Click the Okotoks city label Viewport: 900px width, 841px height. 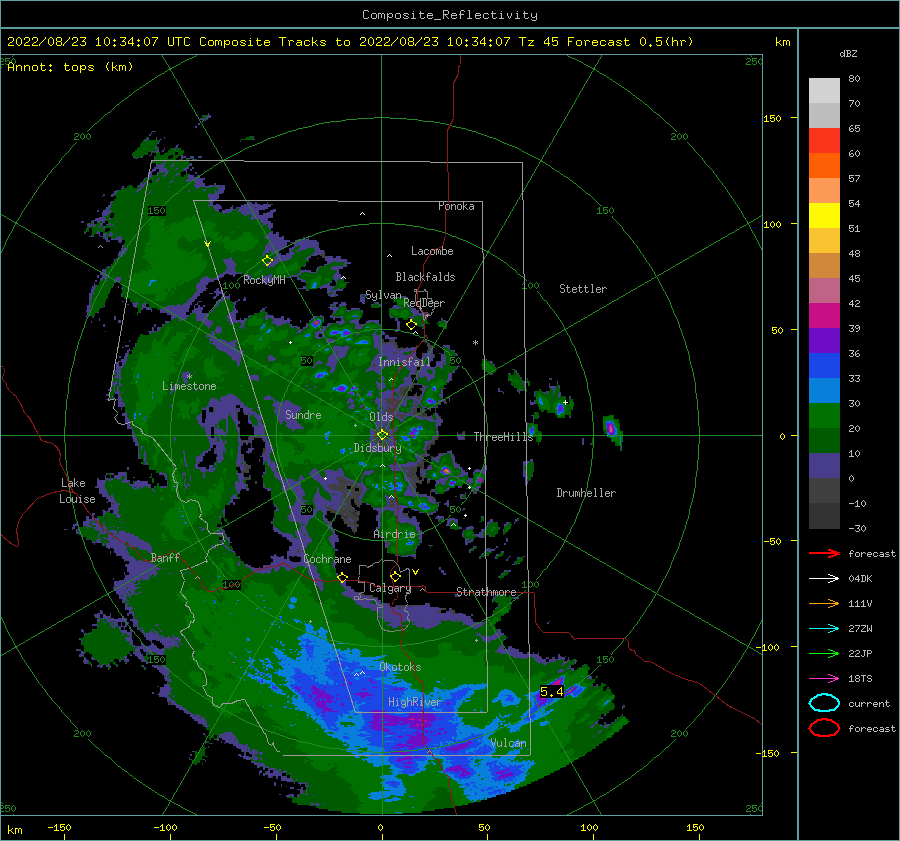pyautogui.click(x=400, y=667)
